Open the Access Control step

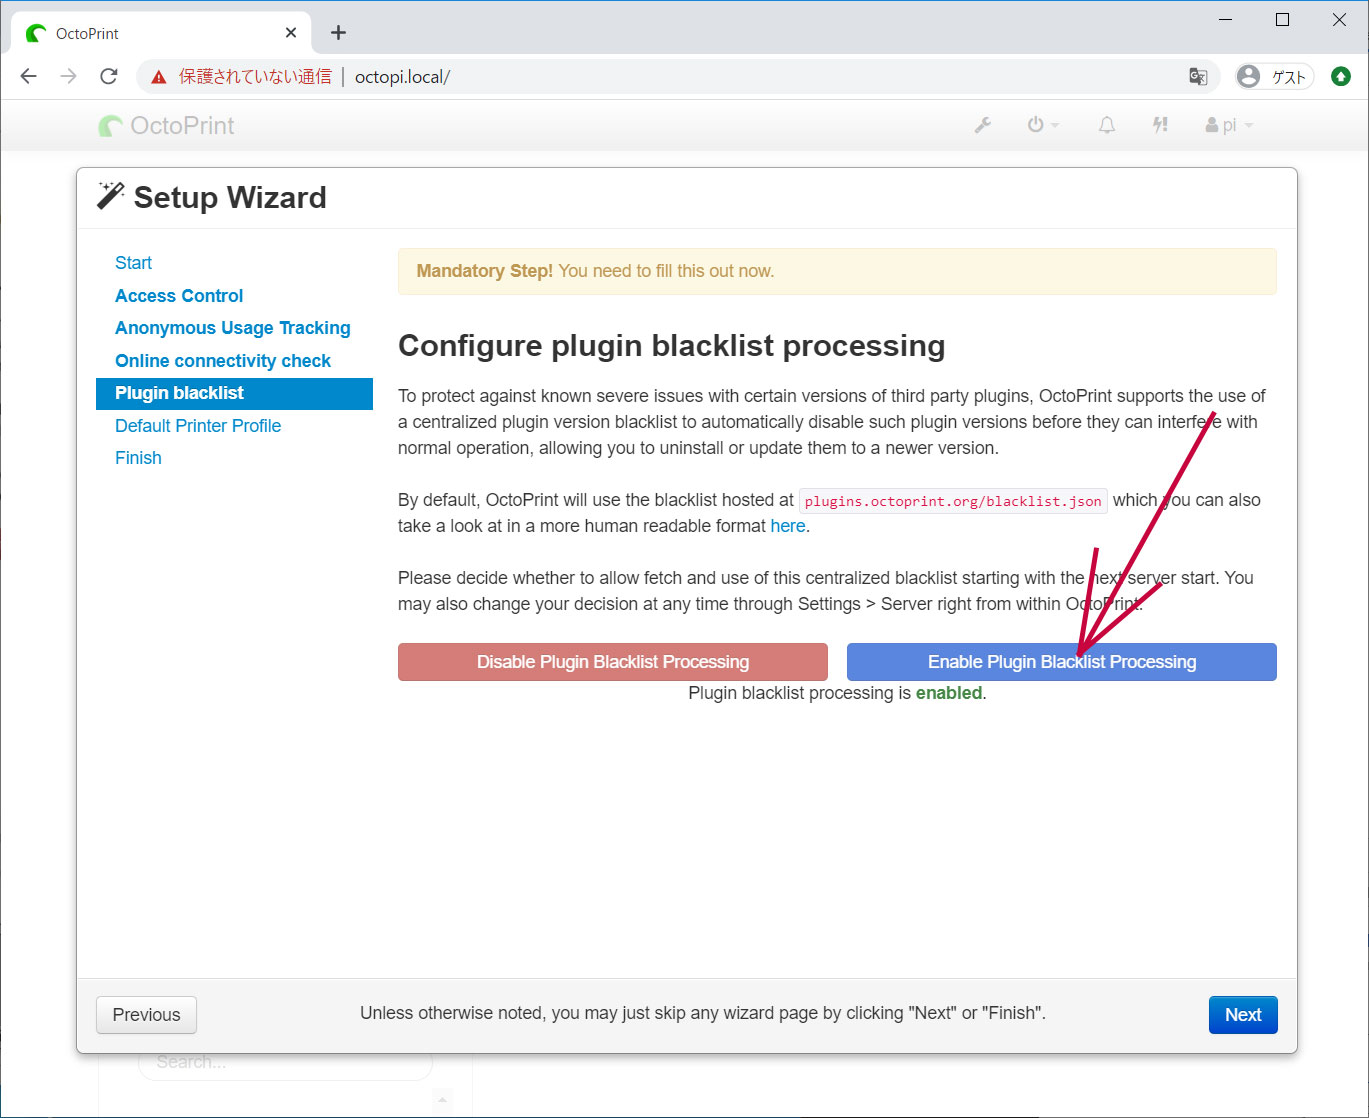pyautogui.click(x=179, y=296)
